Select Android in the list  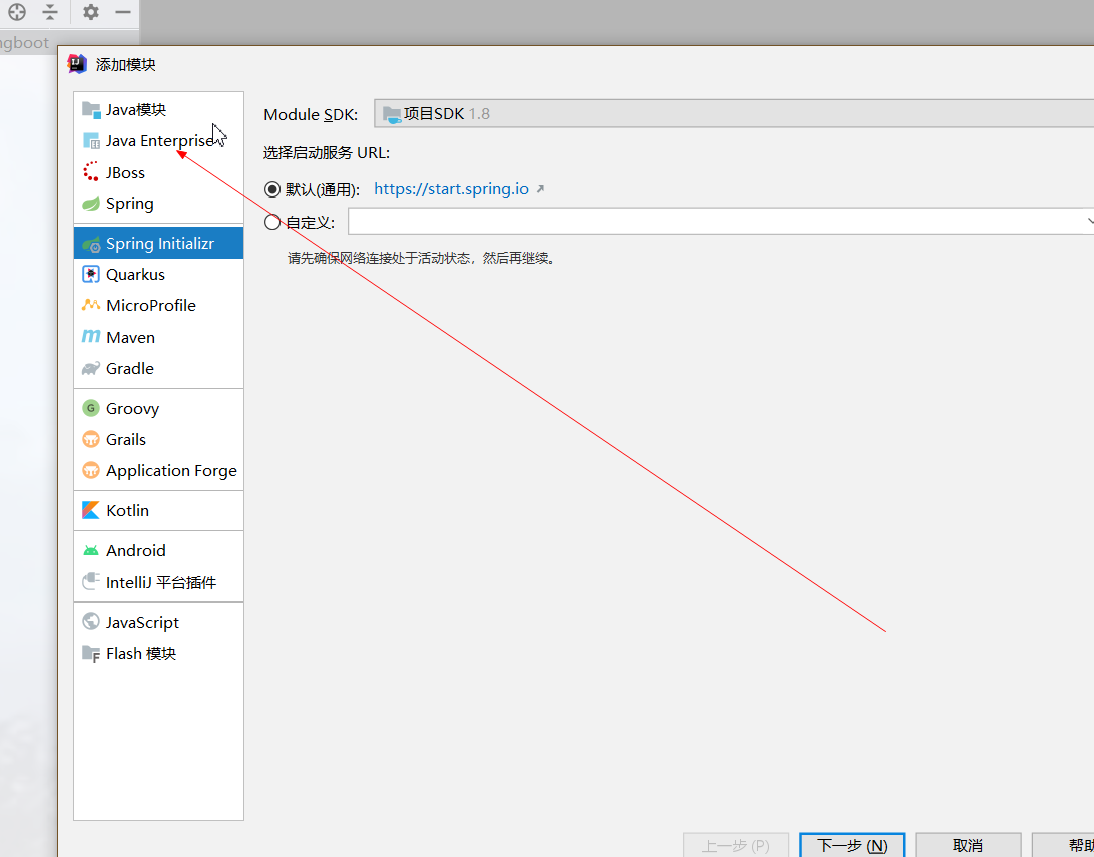point(158,551)
